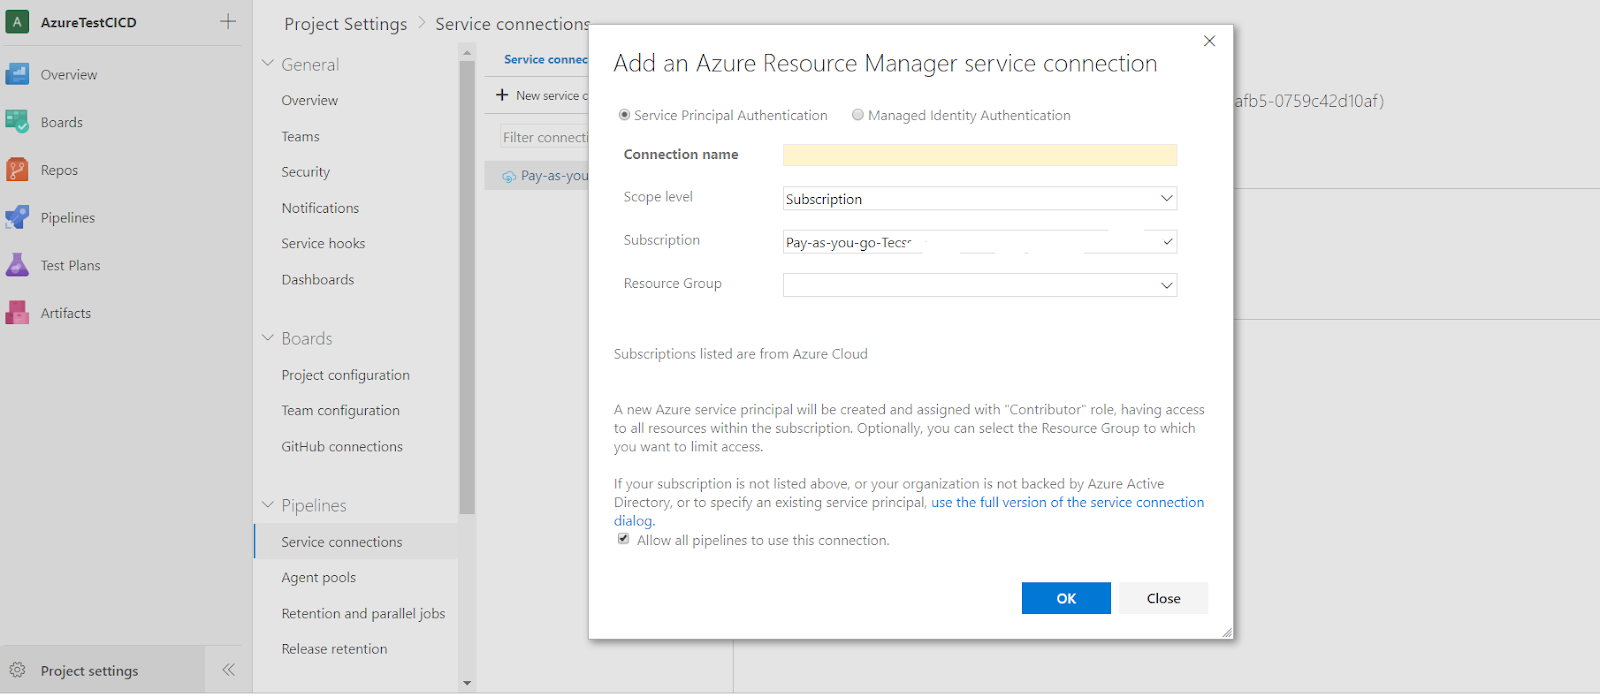This screenshot has height=697, width=1600.
Task: Click the Project settings gear icon
Action: click(17, 671)
